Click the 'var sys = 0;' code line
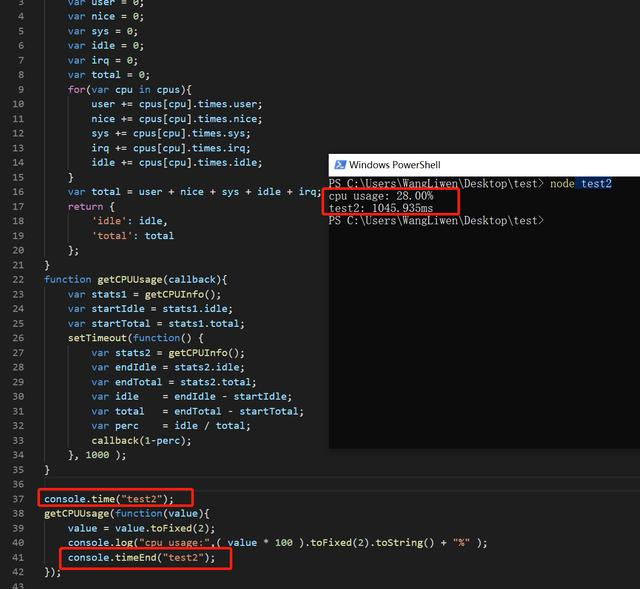The image size is (640, 589). pyautogui.click(x=103, y=31)
